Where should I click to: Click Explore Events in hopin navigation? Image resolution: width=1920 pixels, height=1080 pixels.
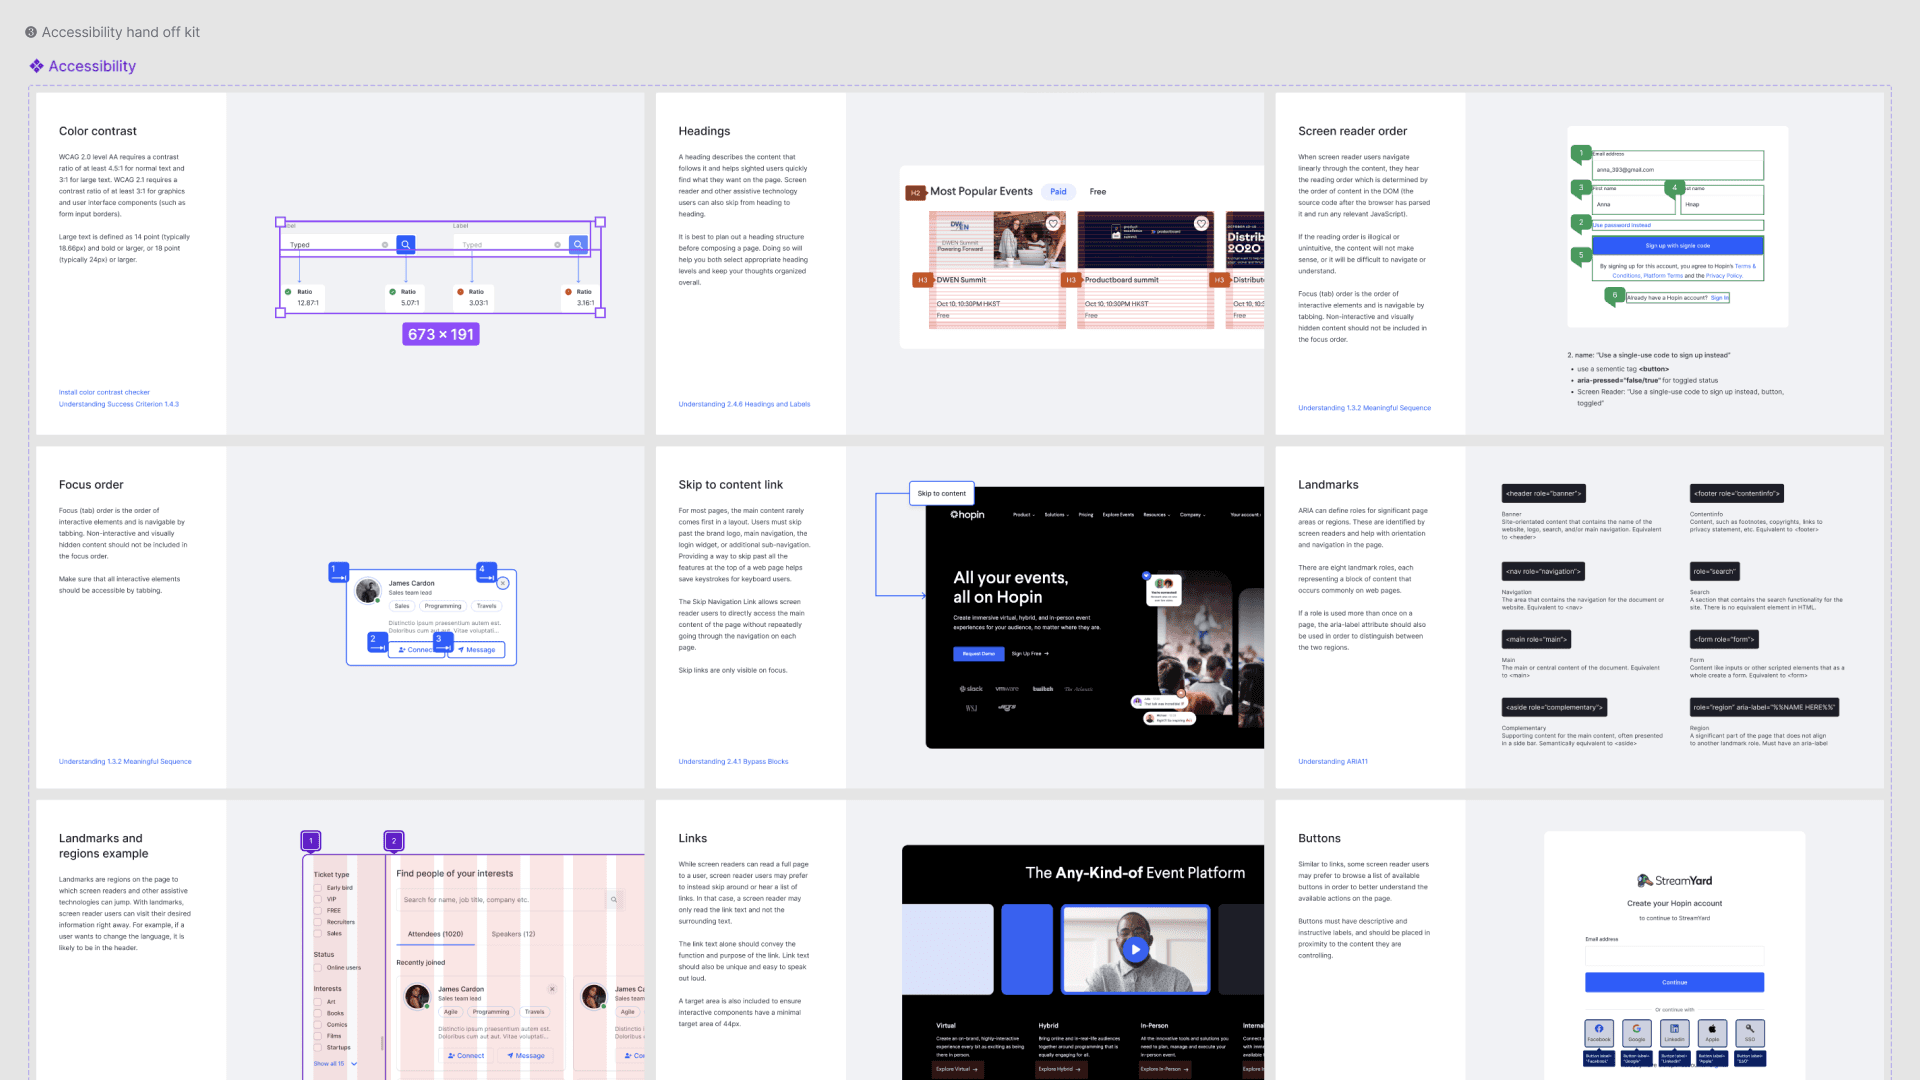tap(1118, 515)
